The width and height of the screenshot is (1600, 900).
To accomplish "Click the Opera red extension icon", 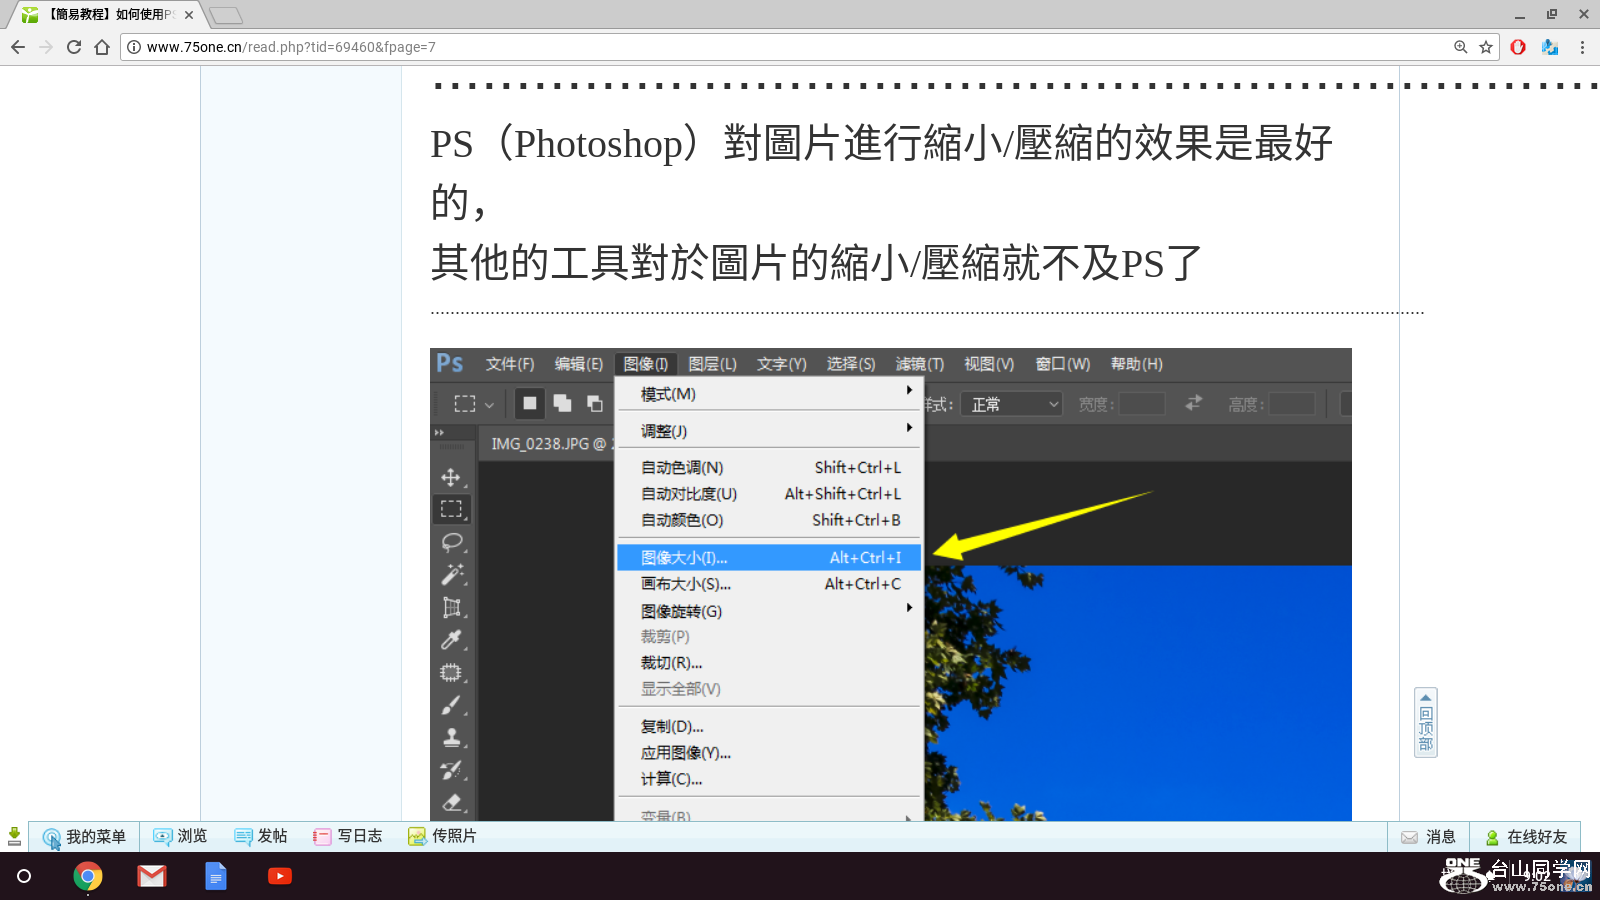I will click(x=1518, y=47).
